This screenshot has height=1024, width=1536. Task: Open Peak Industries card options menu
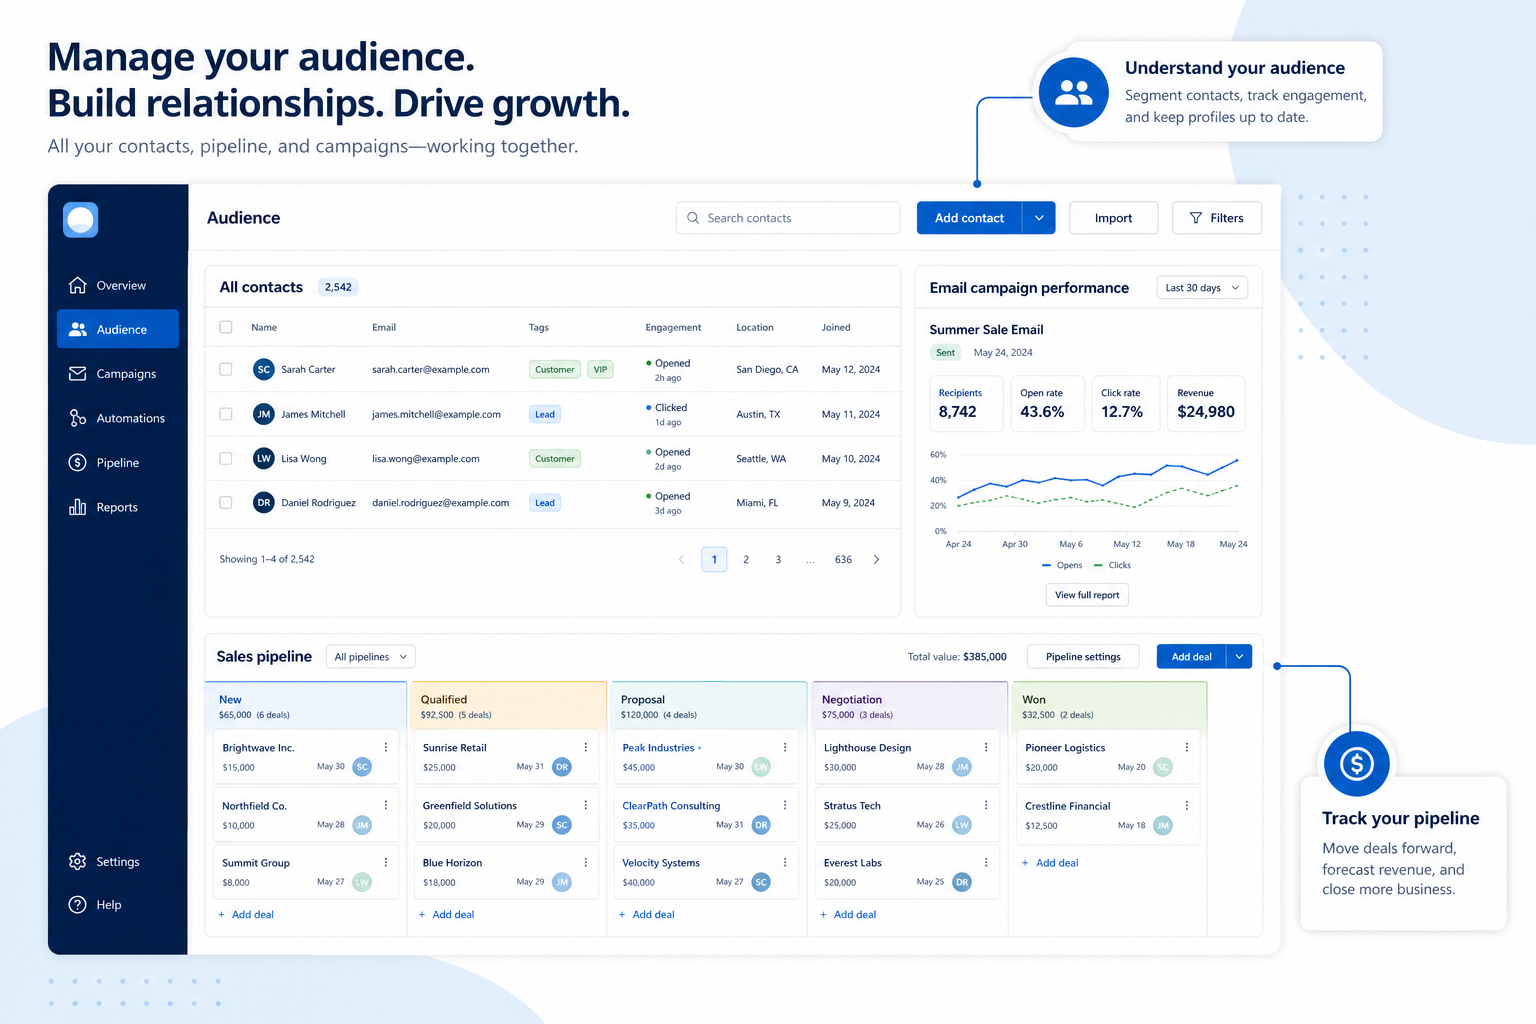pos(785,747)
